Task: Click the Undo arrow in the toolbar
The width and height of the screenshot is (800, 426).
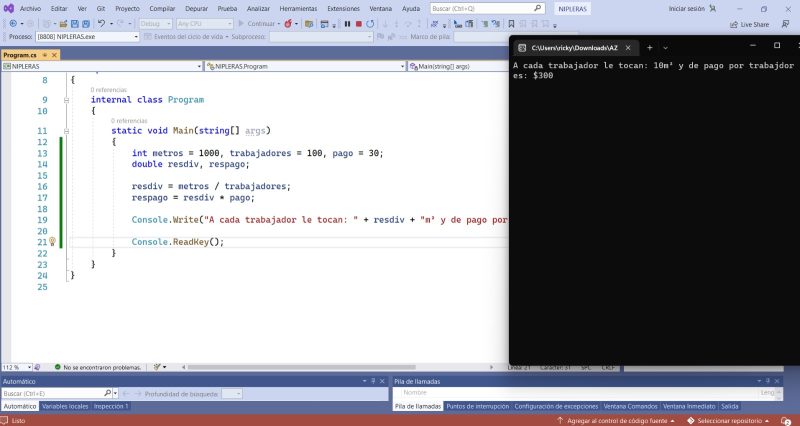Action: click(102, 23)
